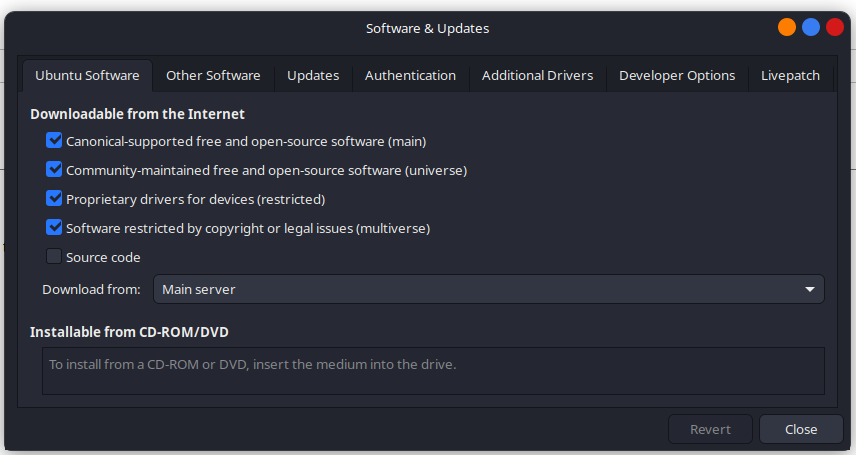
Task: Open the Updates tab
Action: coord(313,76)
